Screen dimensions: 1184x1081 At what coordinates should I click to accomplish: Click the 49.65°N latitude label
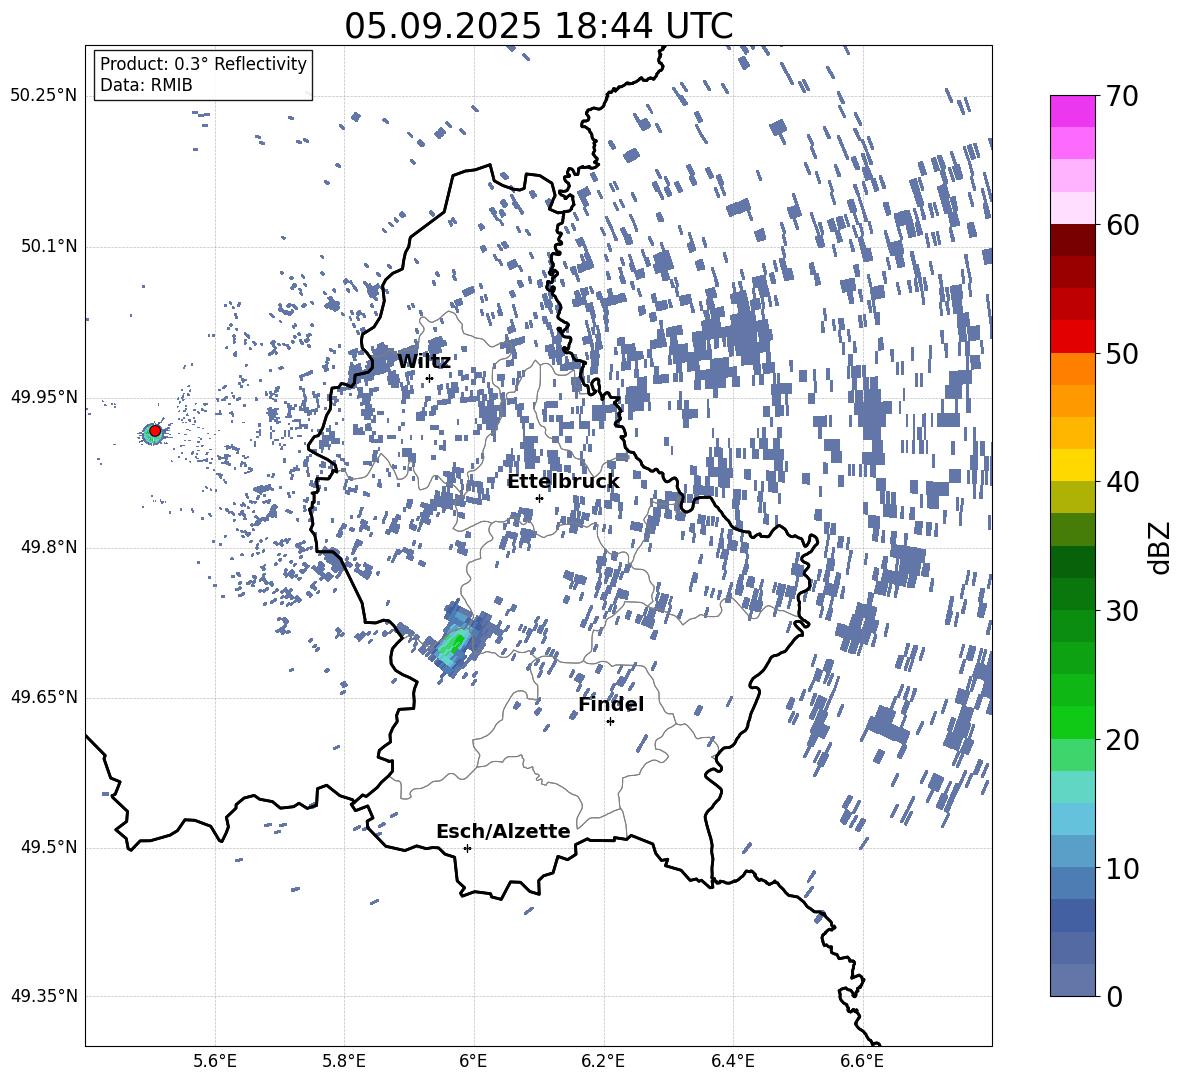point(44,697)
